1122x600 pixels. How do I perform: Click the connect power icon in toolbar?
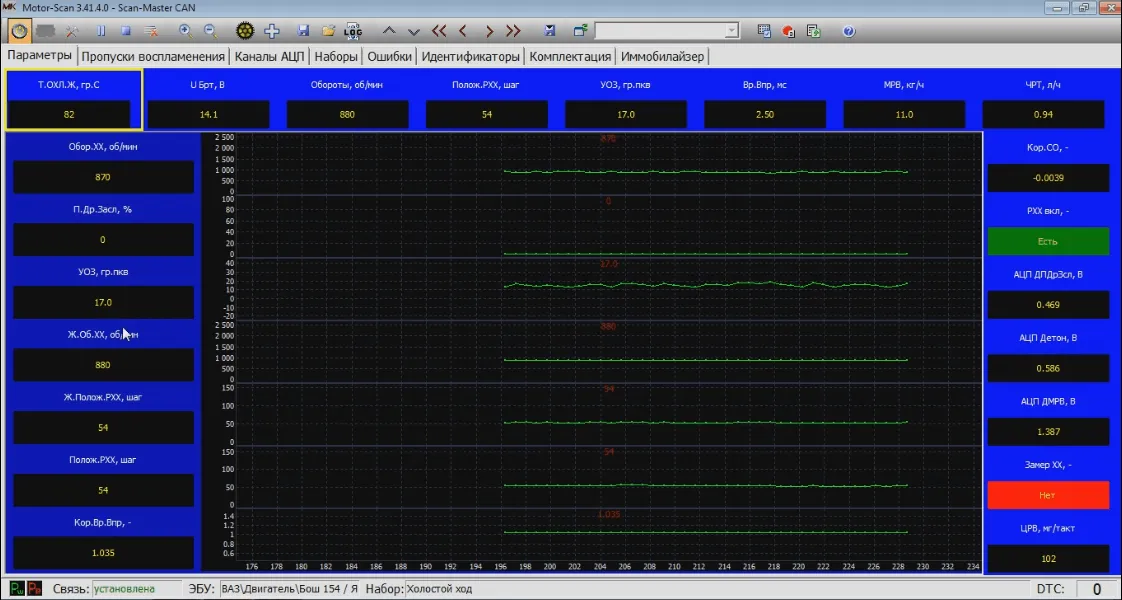pos(19,31)
